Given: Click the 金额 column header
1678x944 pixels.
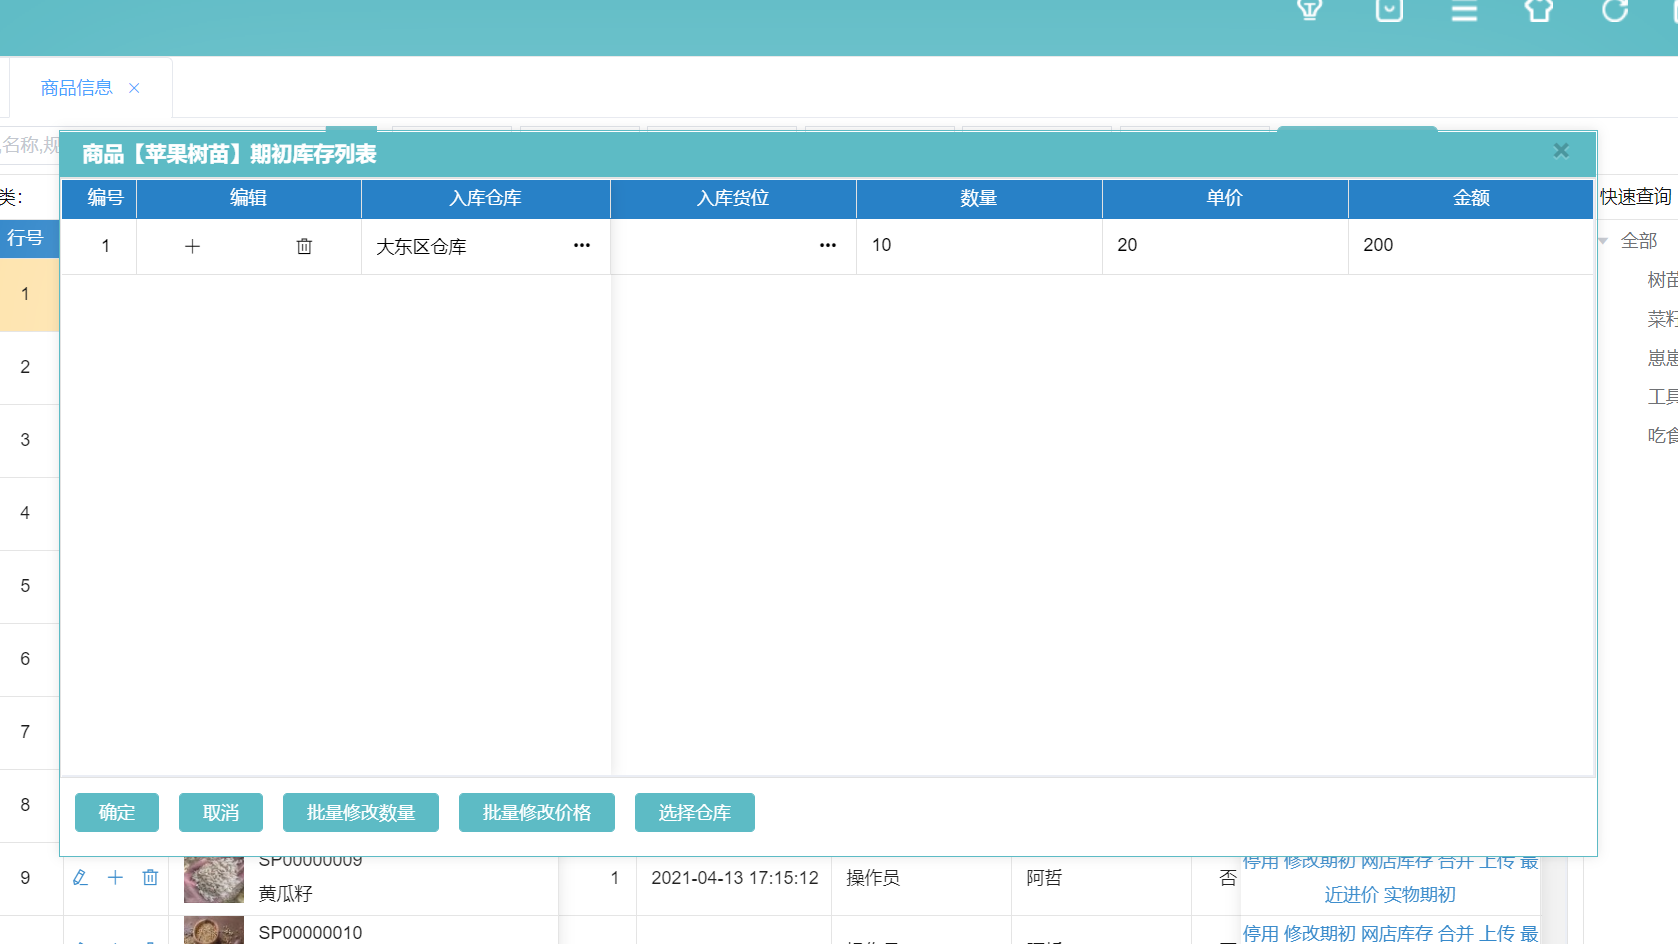Looking at the screenshot, I should click(x=1471, y=198).
